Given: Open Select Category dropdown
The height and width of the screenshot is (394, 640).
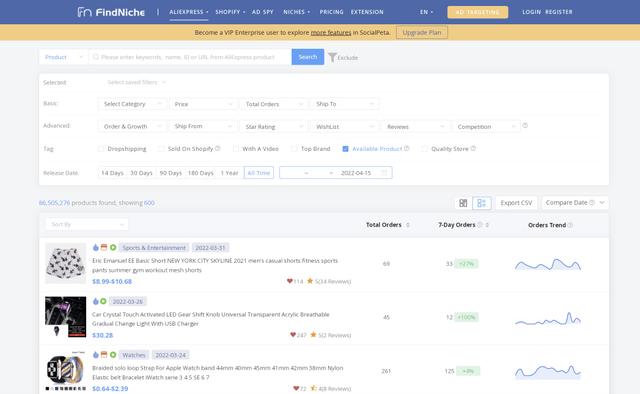Looking at the screenshot, I should coord(133,104).
